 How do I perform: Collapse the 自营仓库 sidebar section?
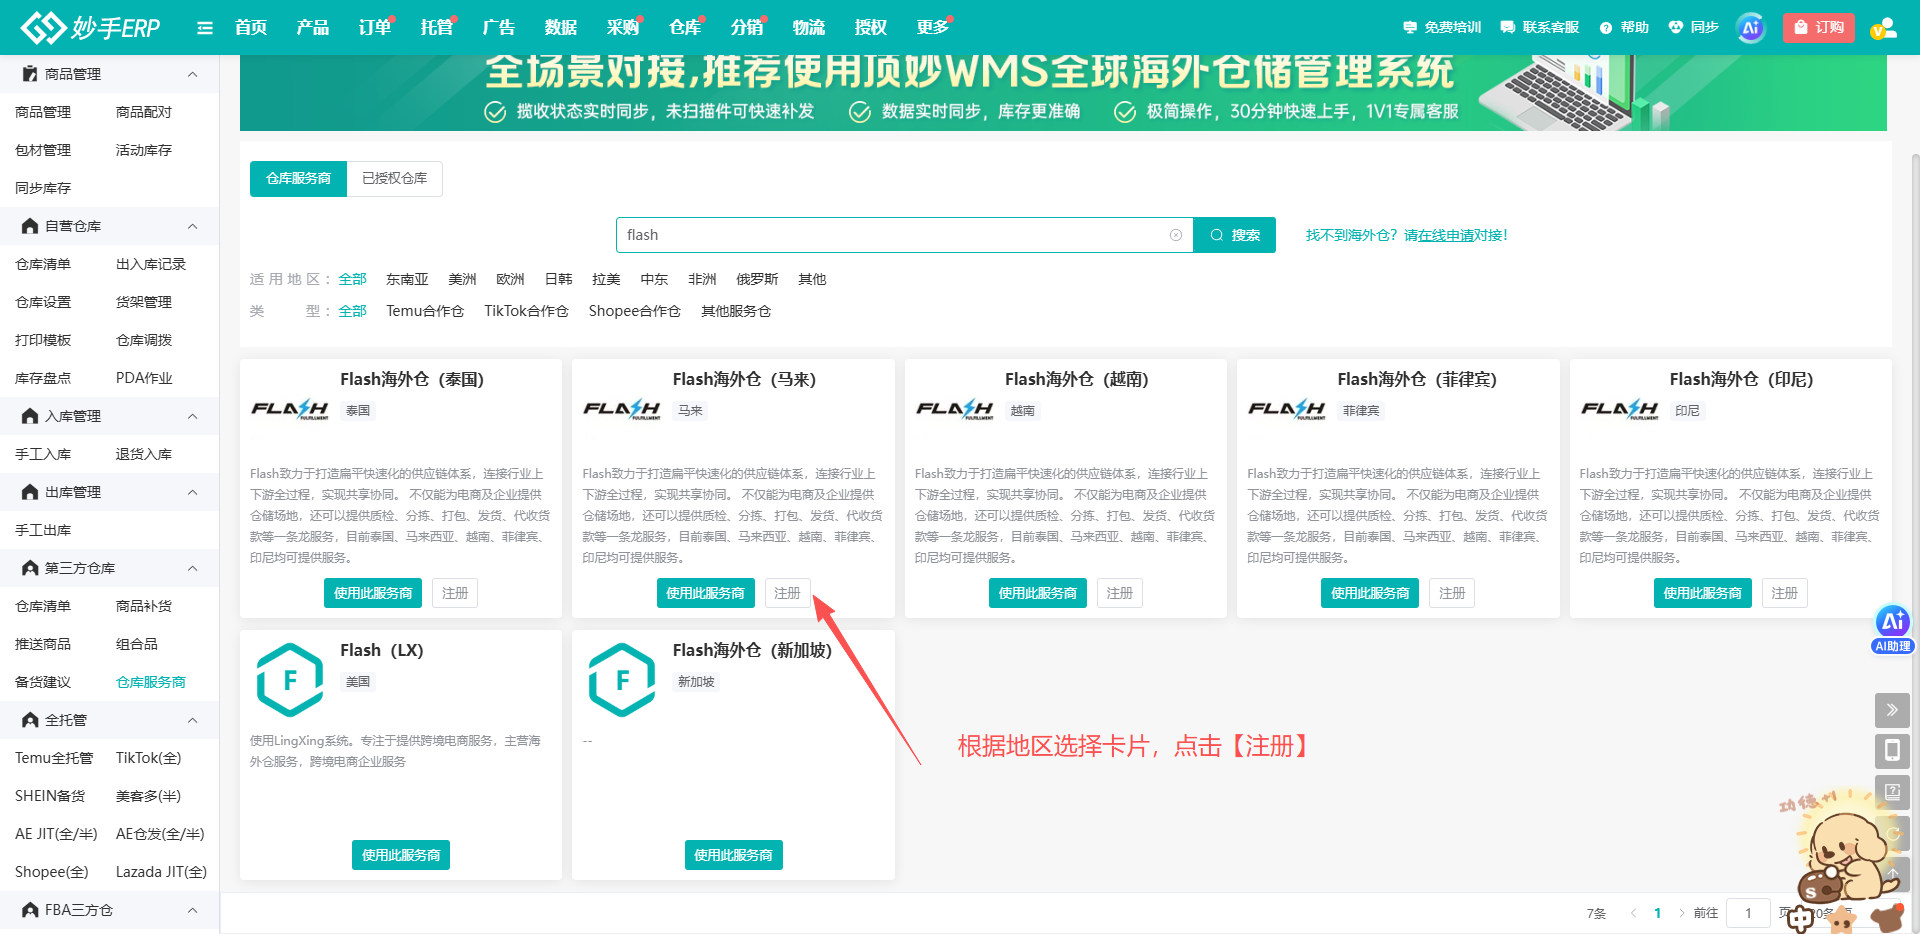[x=193, y=226]
